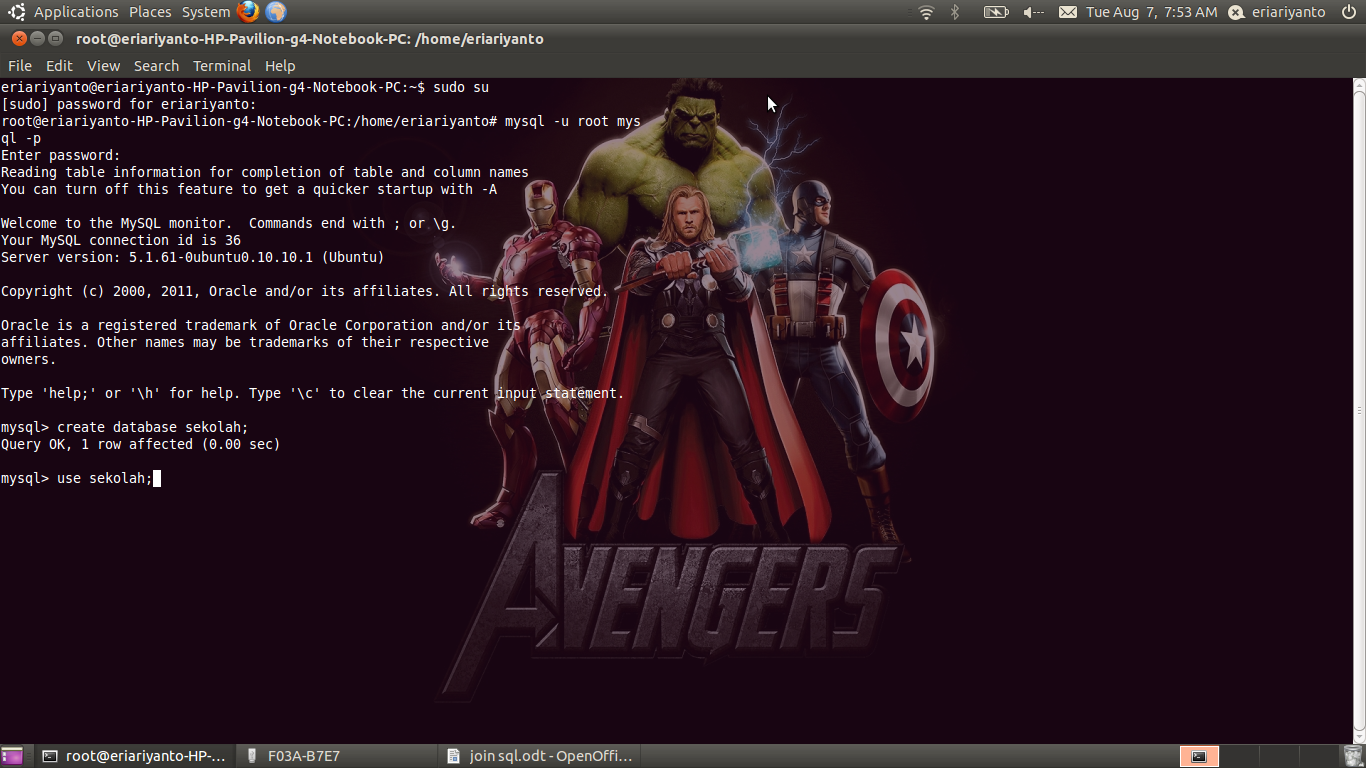Click the 'Query OK, 1 row affected' text
Screen dimensions: 1366x768
141,444
